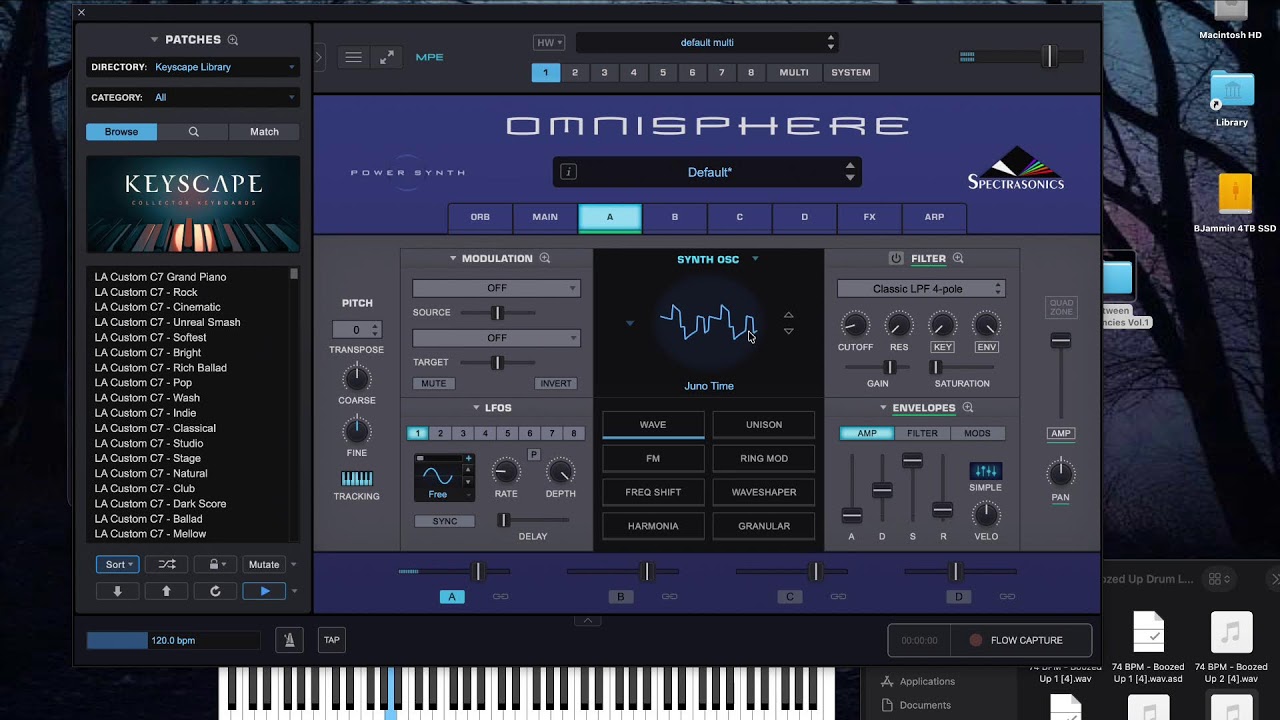The width and height of the screenshot is (1280, 720).
Task: Switch to the FX tab
Action: (869, 217)
